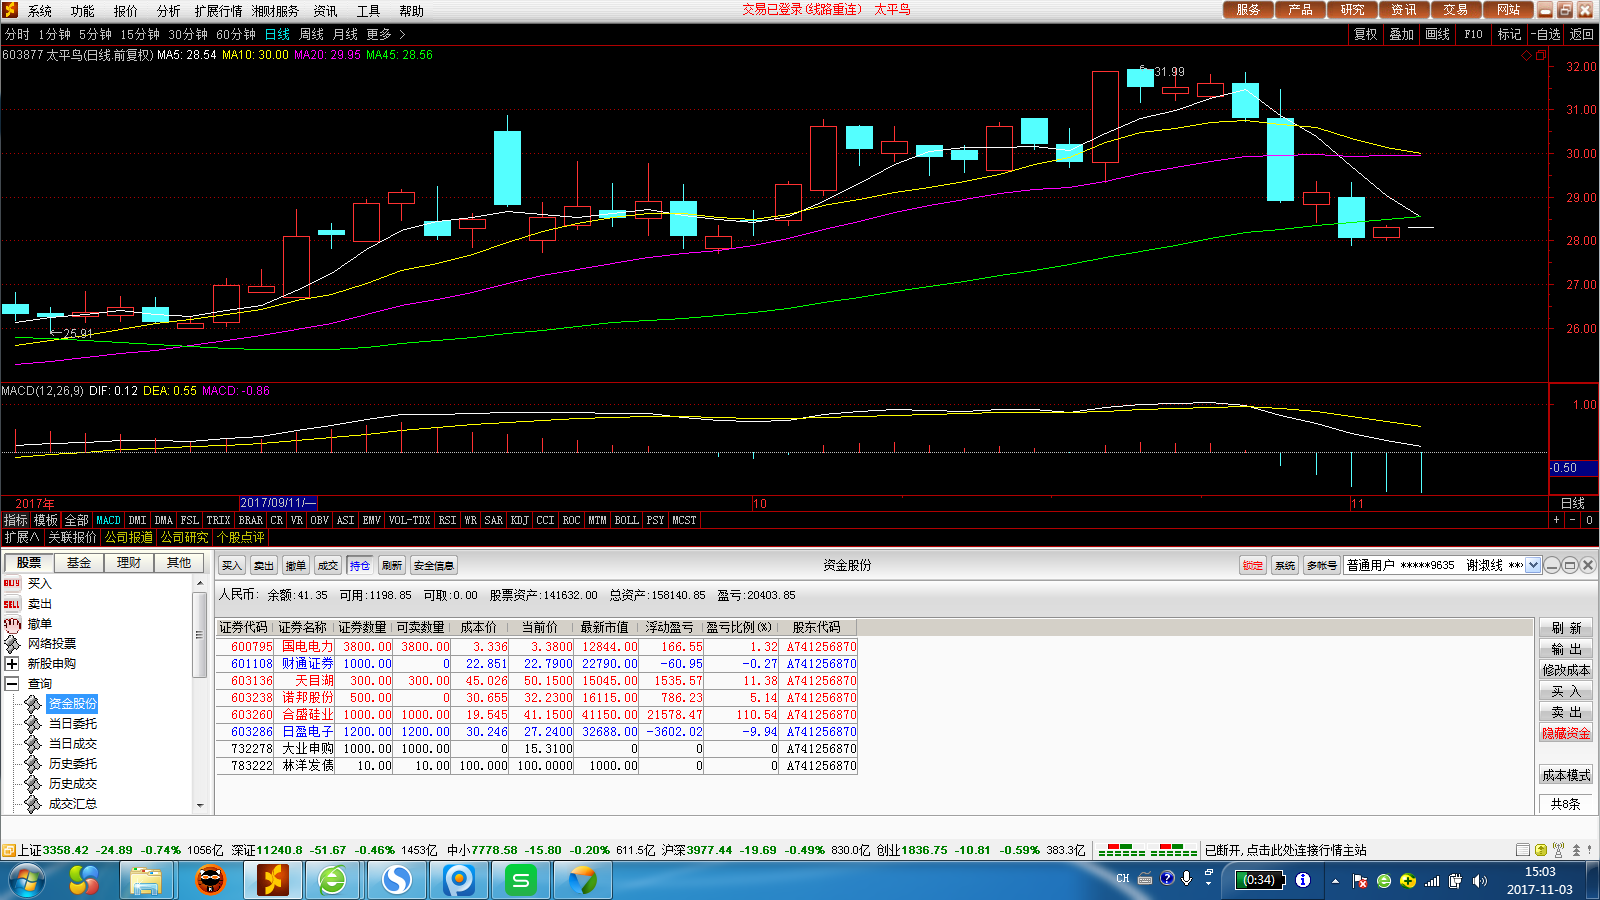Switch chart to 周线 period

[311, 34]
